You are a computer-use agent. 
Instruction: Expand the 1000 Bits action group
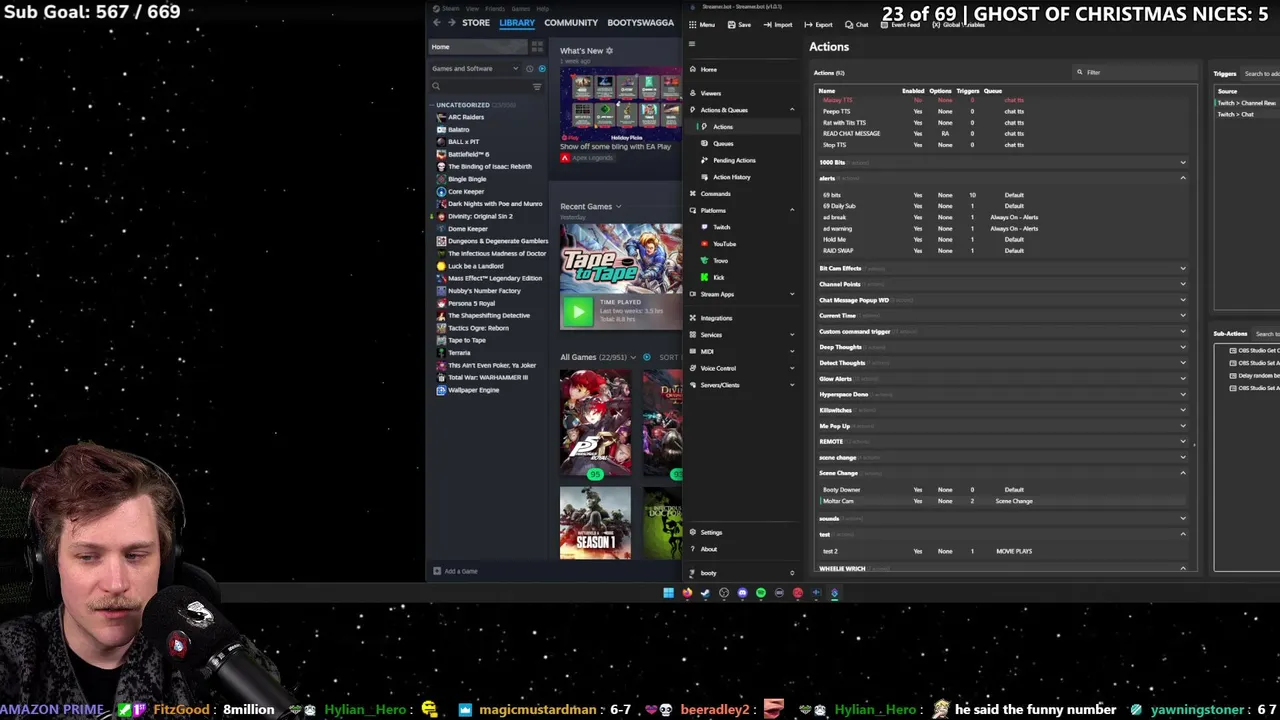pos(1183,163)
